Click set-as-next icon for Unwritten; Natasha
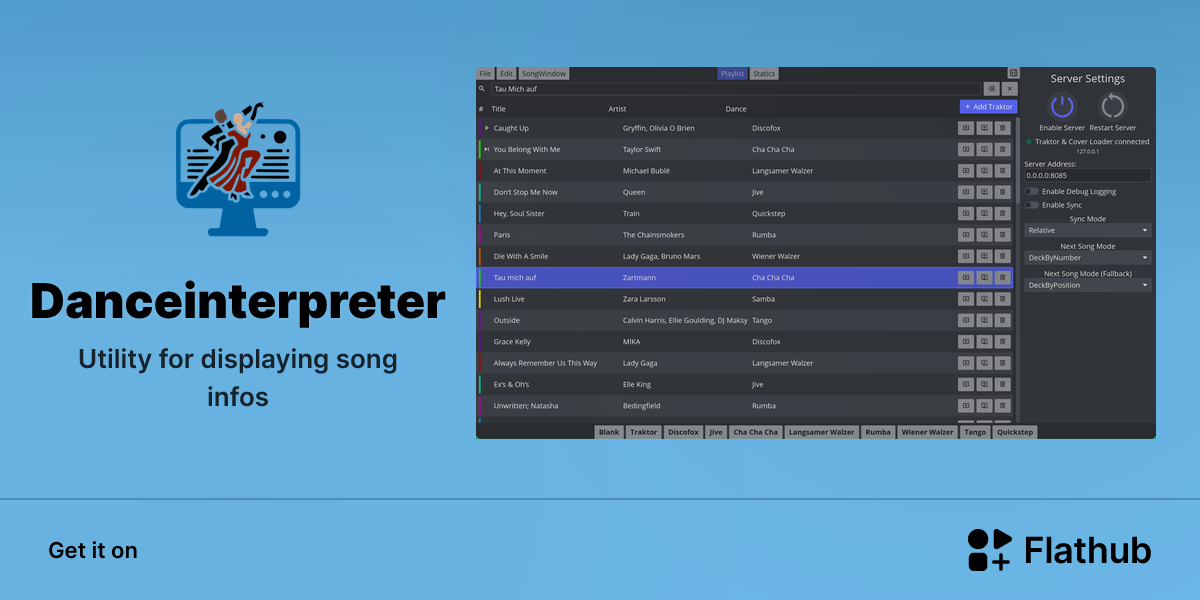The height and width of the screenshot is (600, 1200). point(984,406)
